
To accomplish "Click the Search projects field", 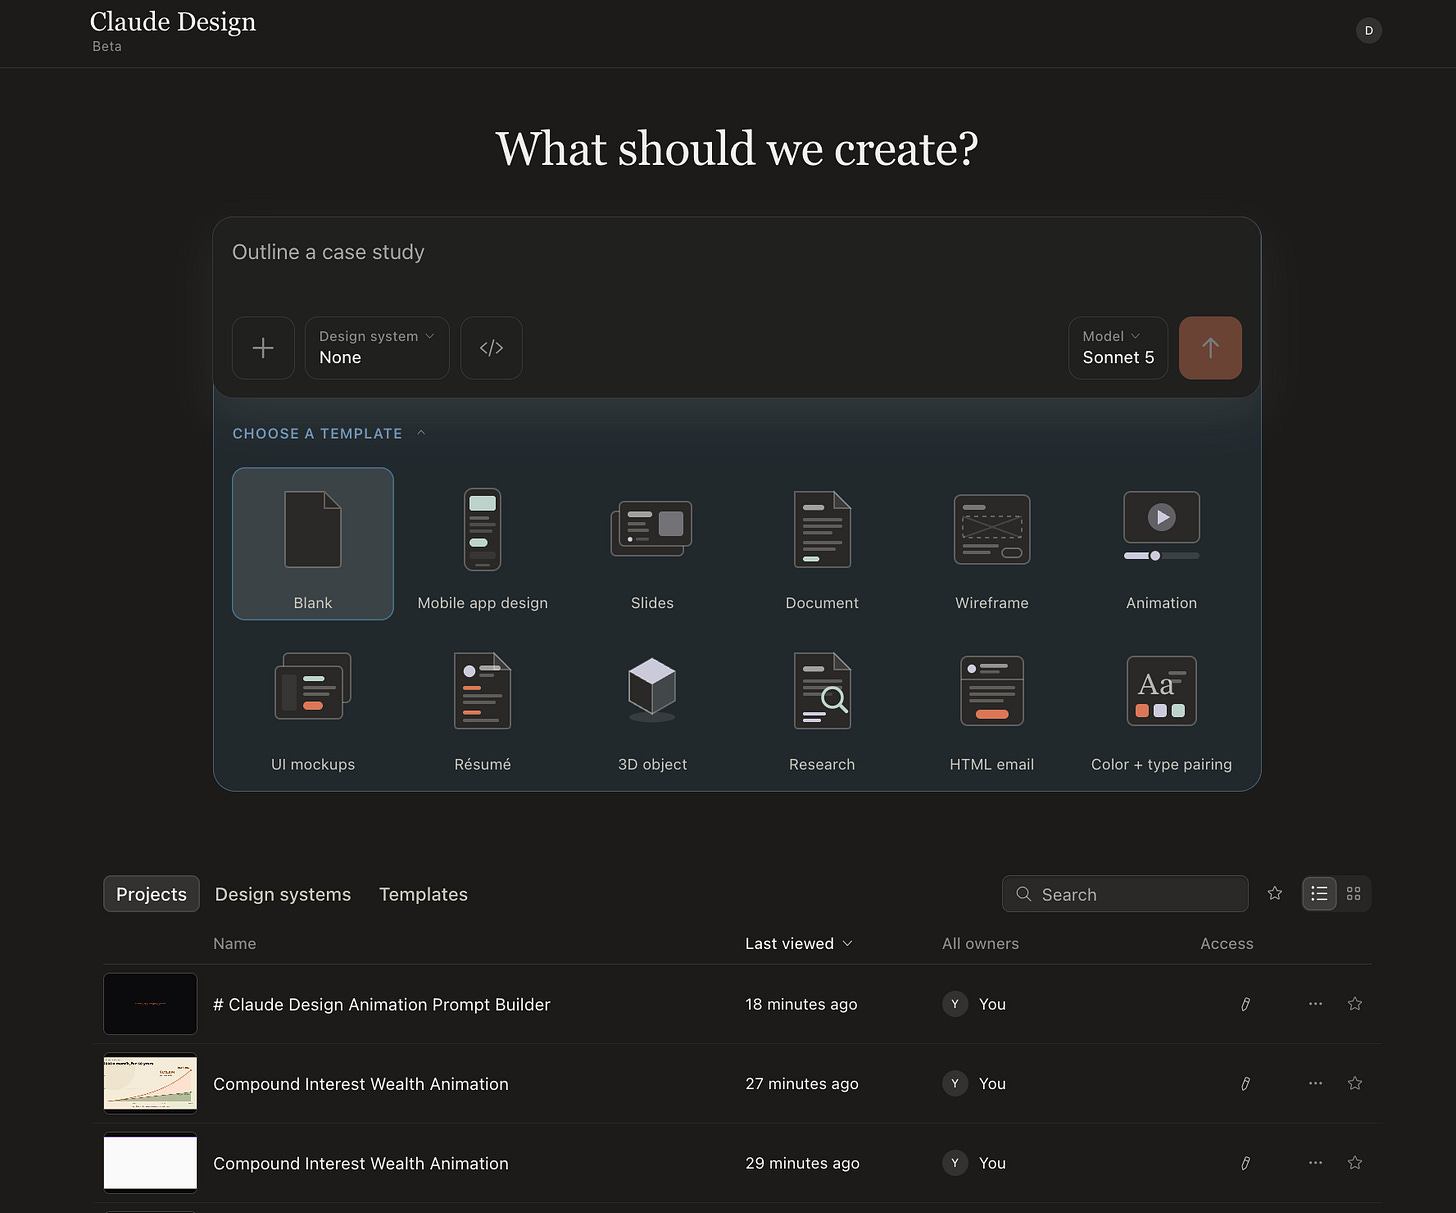I will [x=1125, y=894].
